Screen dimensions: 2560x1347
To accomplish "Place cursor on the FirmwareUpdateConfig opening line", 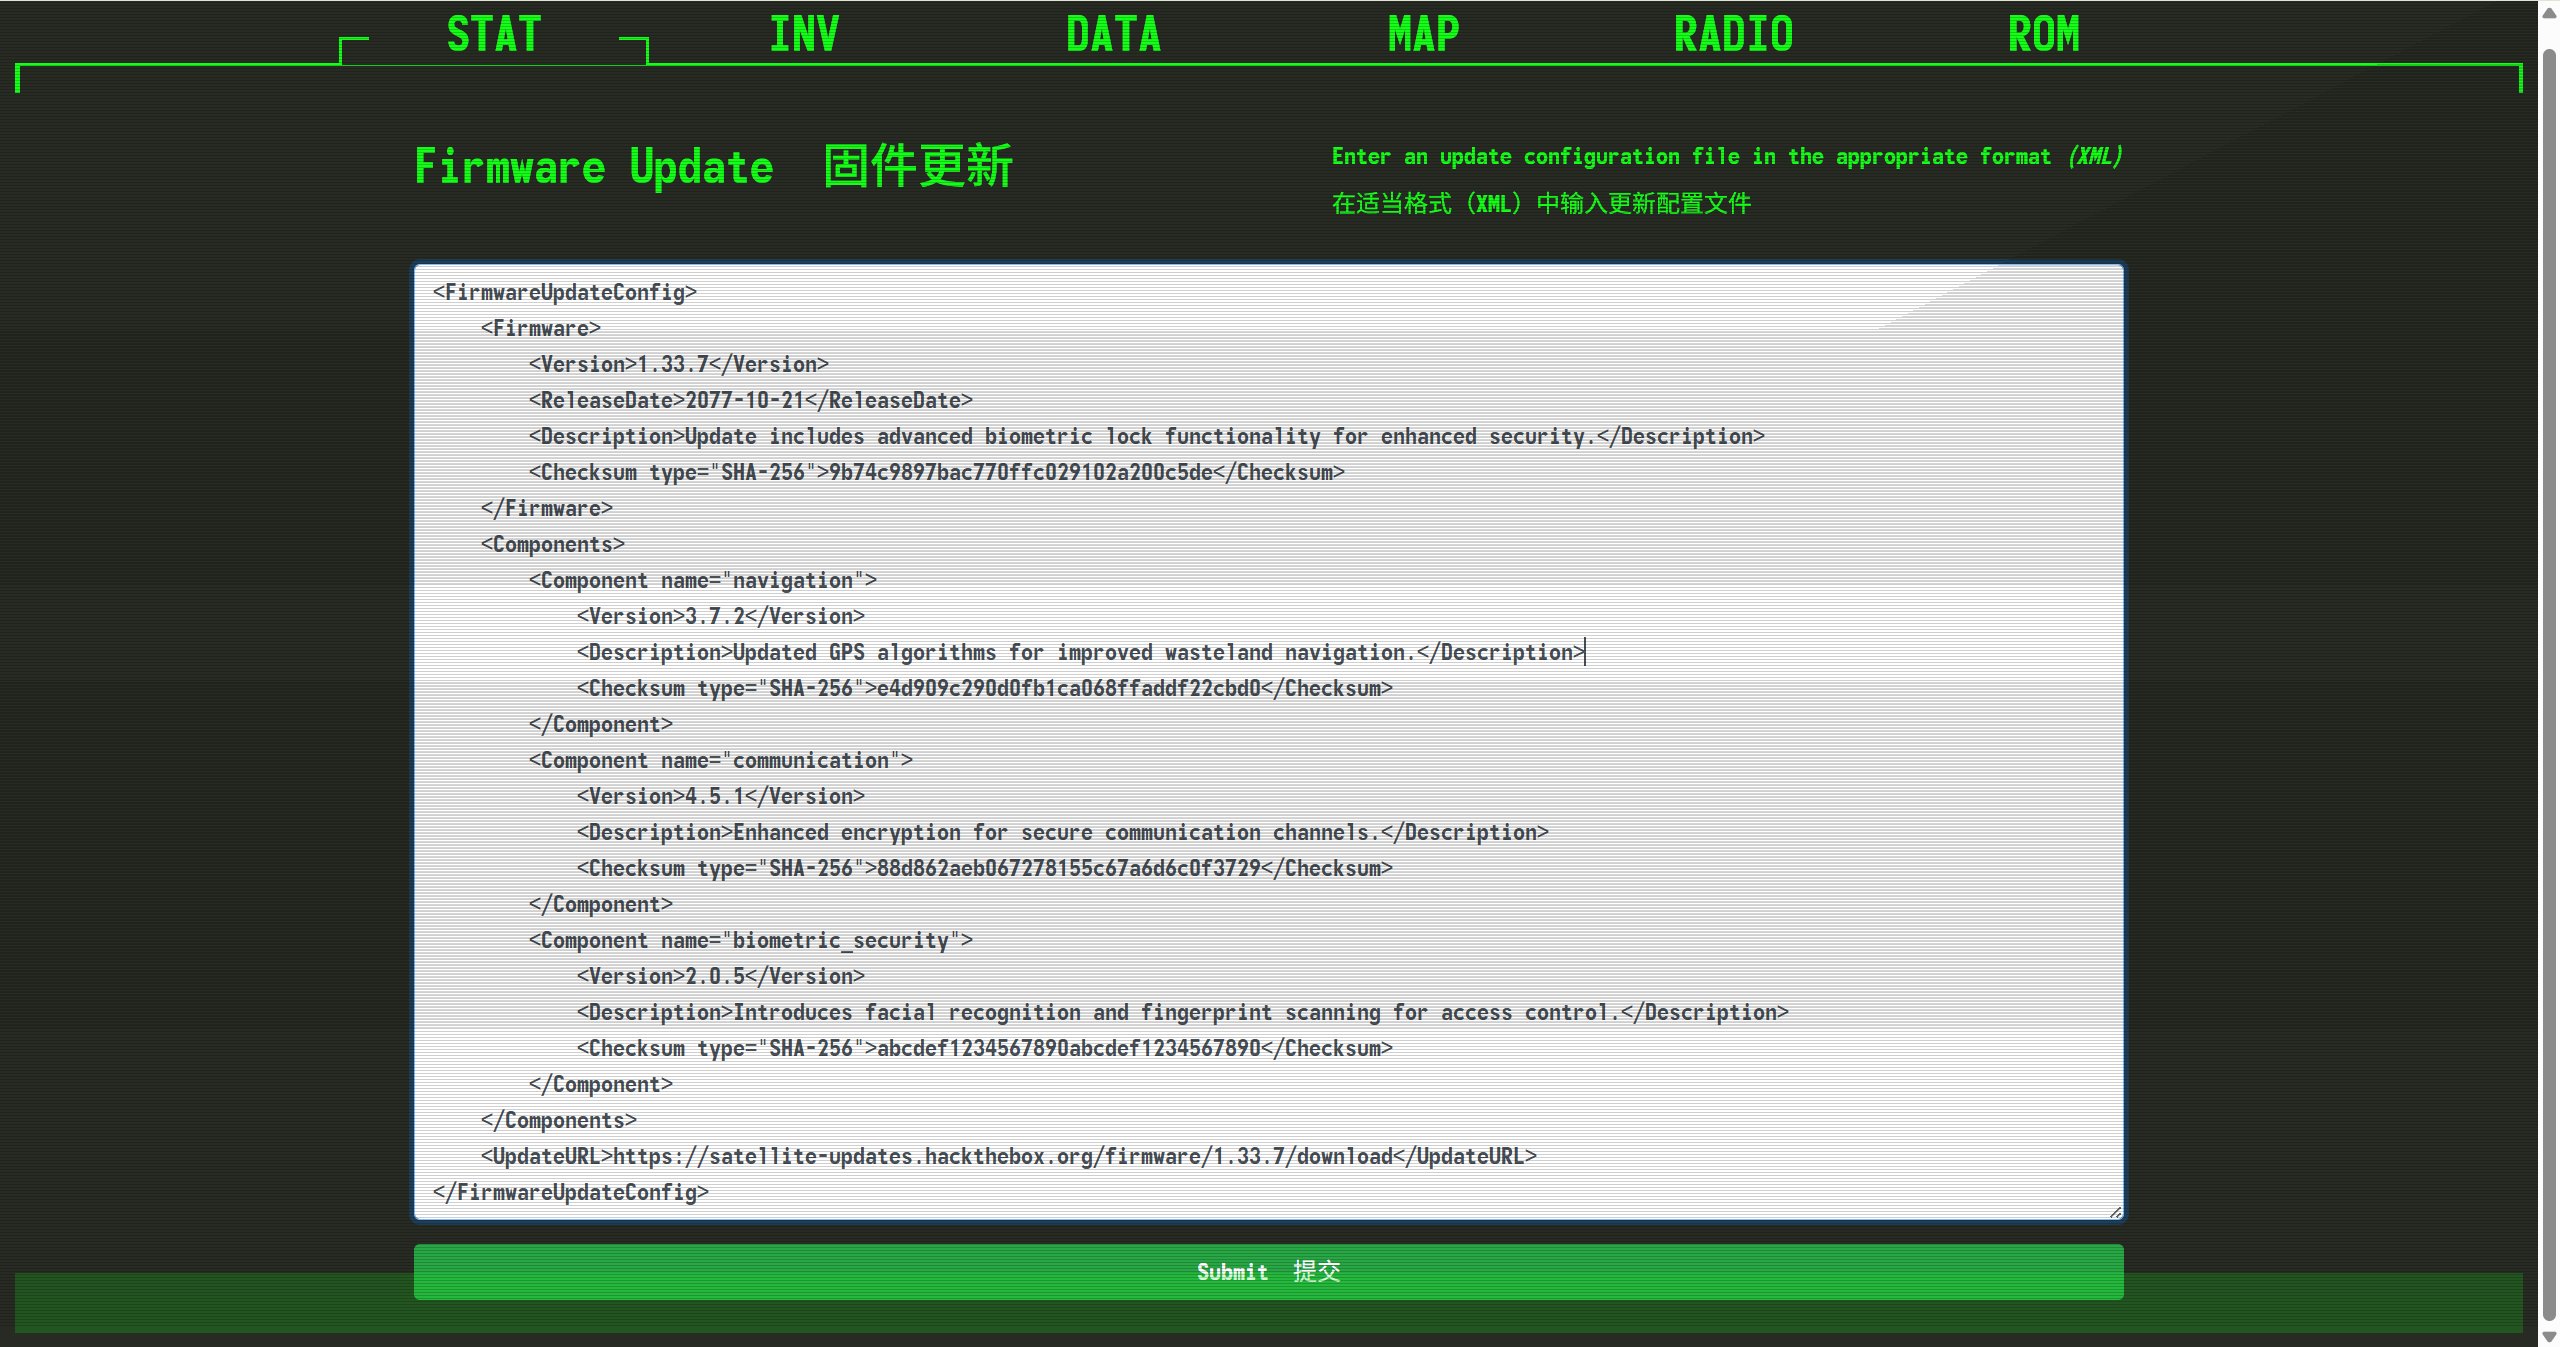I will coord(565,292).
